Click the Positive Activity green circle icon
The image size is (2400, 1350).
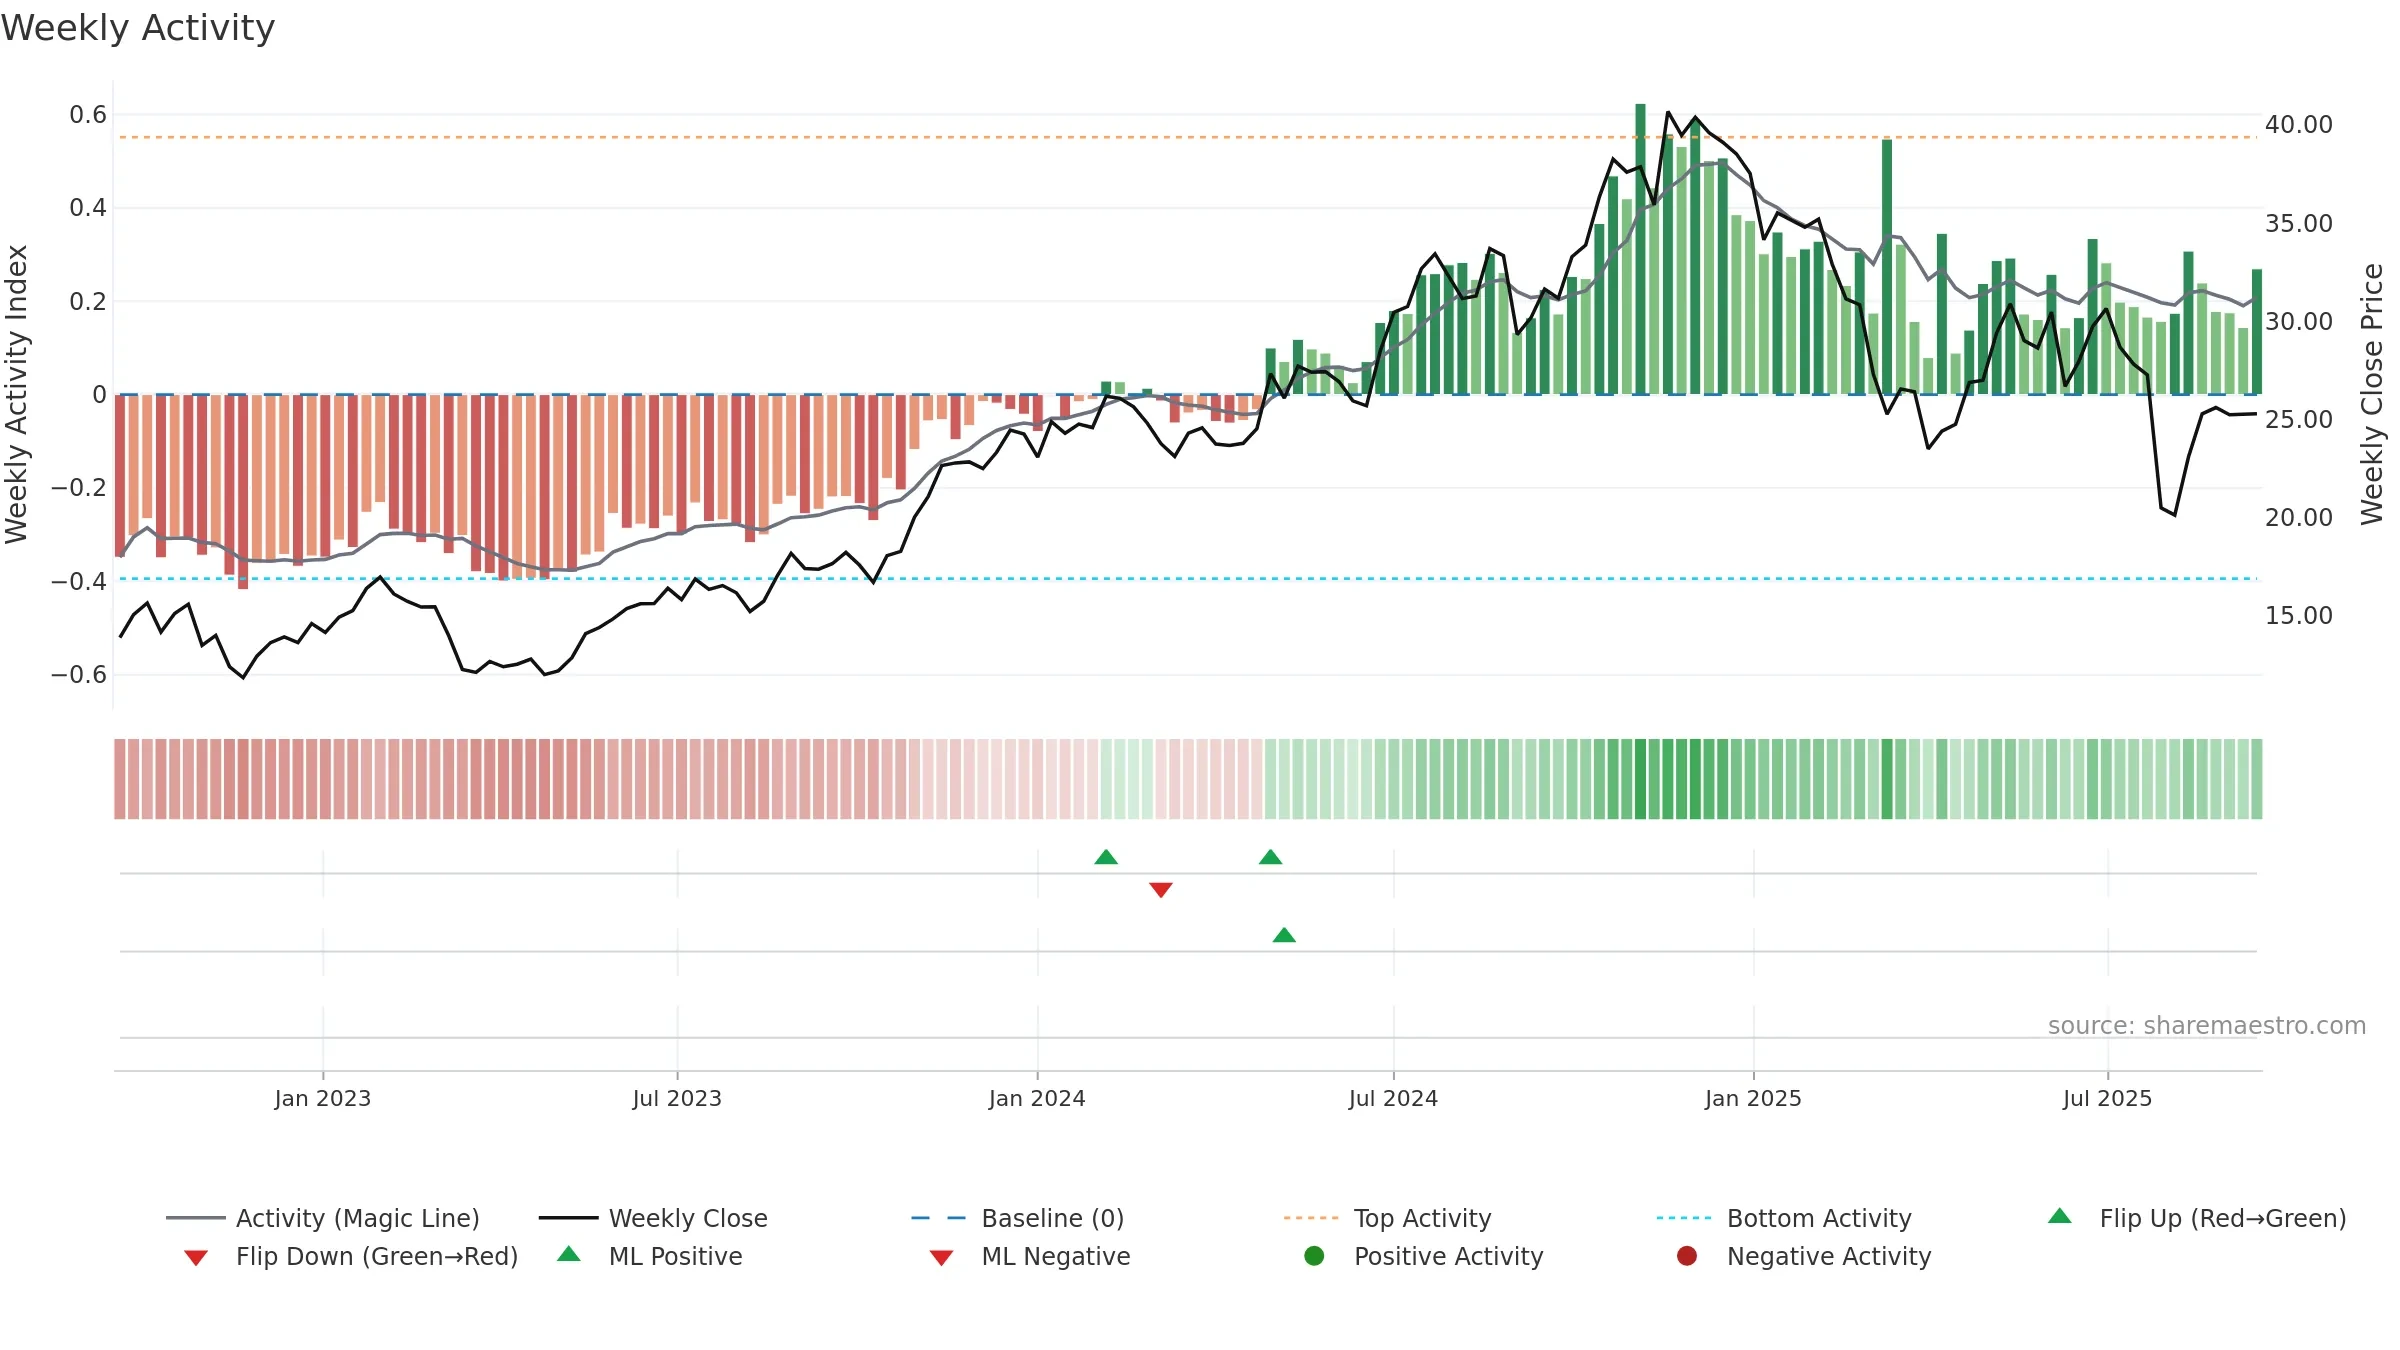pyautogui.click(x=1314, y=1255)
